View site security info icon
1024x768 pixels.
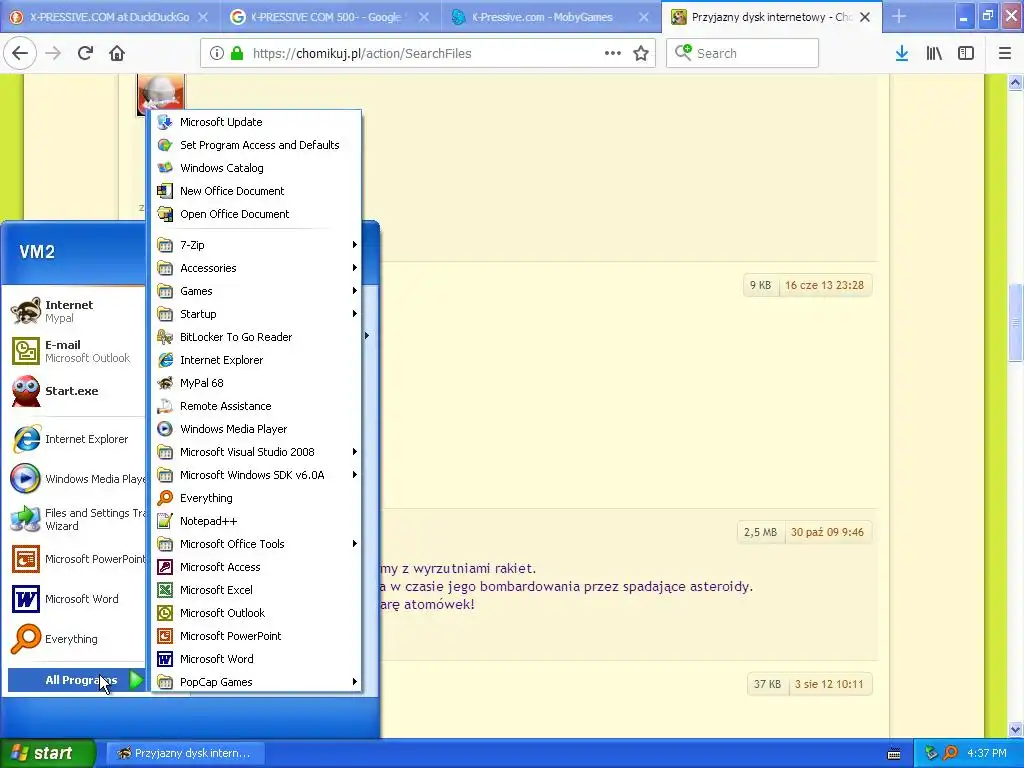217,53
